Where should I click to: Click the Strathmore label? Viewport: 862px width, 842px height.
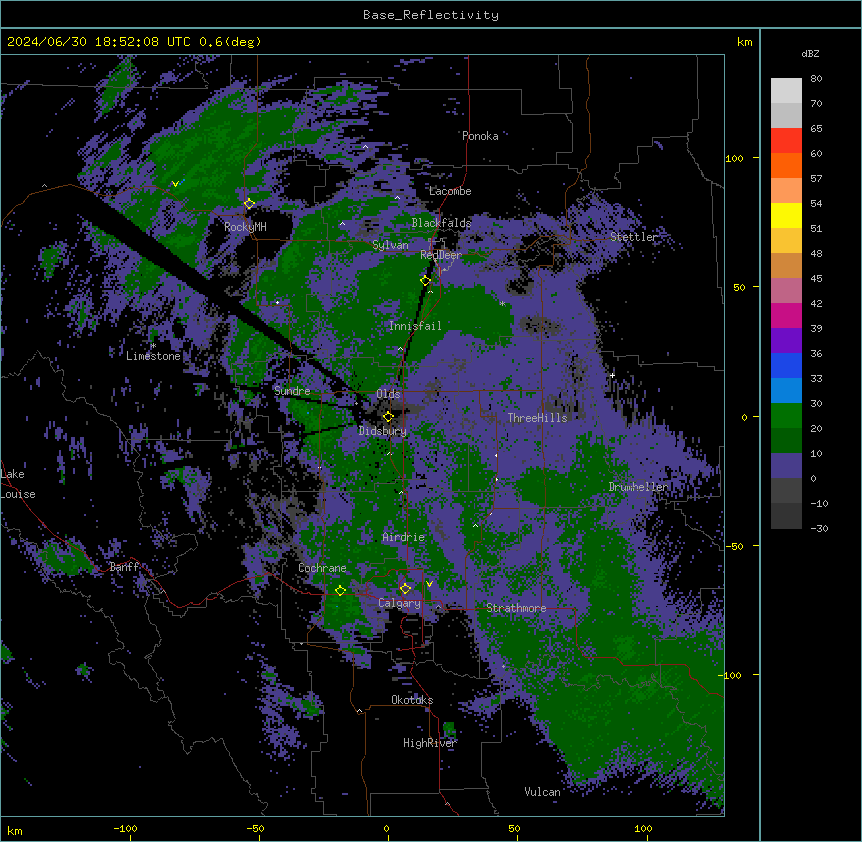click(x=516, y=608)
